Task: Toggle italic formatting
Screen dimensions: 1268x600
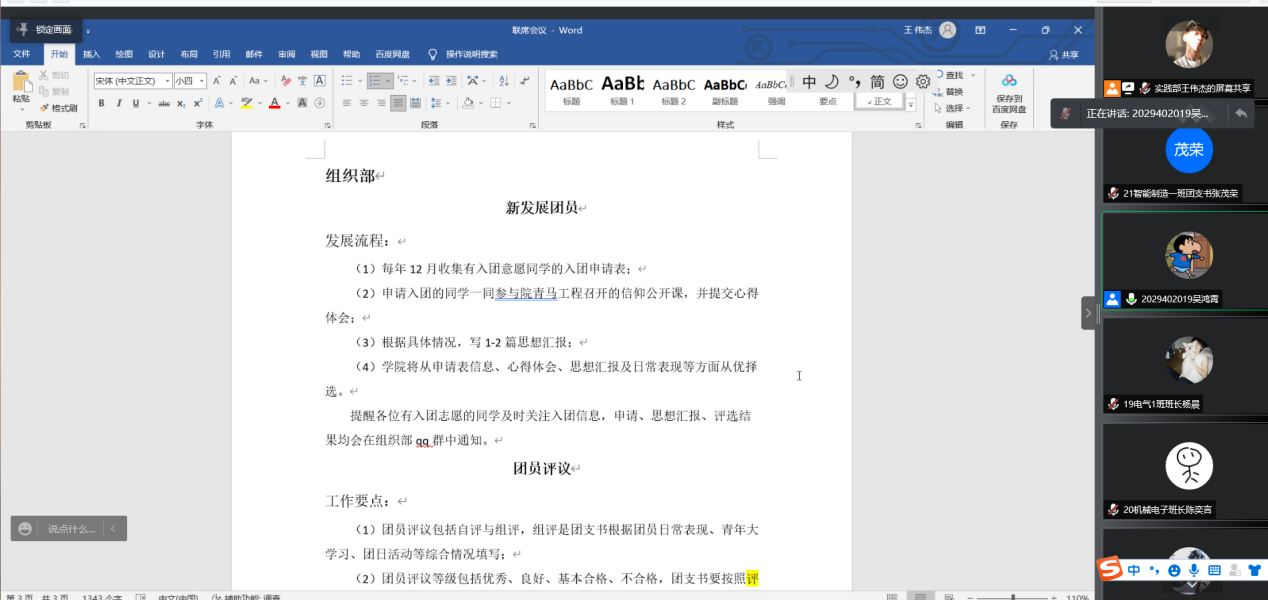Action: click(118, 103)
